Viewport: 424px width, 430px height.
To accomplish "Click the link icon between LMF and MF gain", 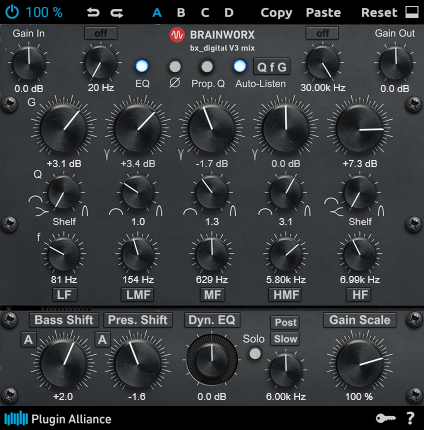I will [x=181, y=154].
